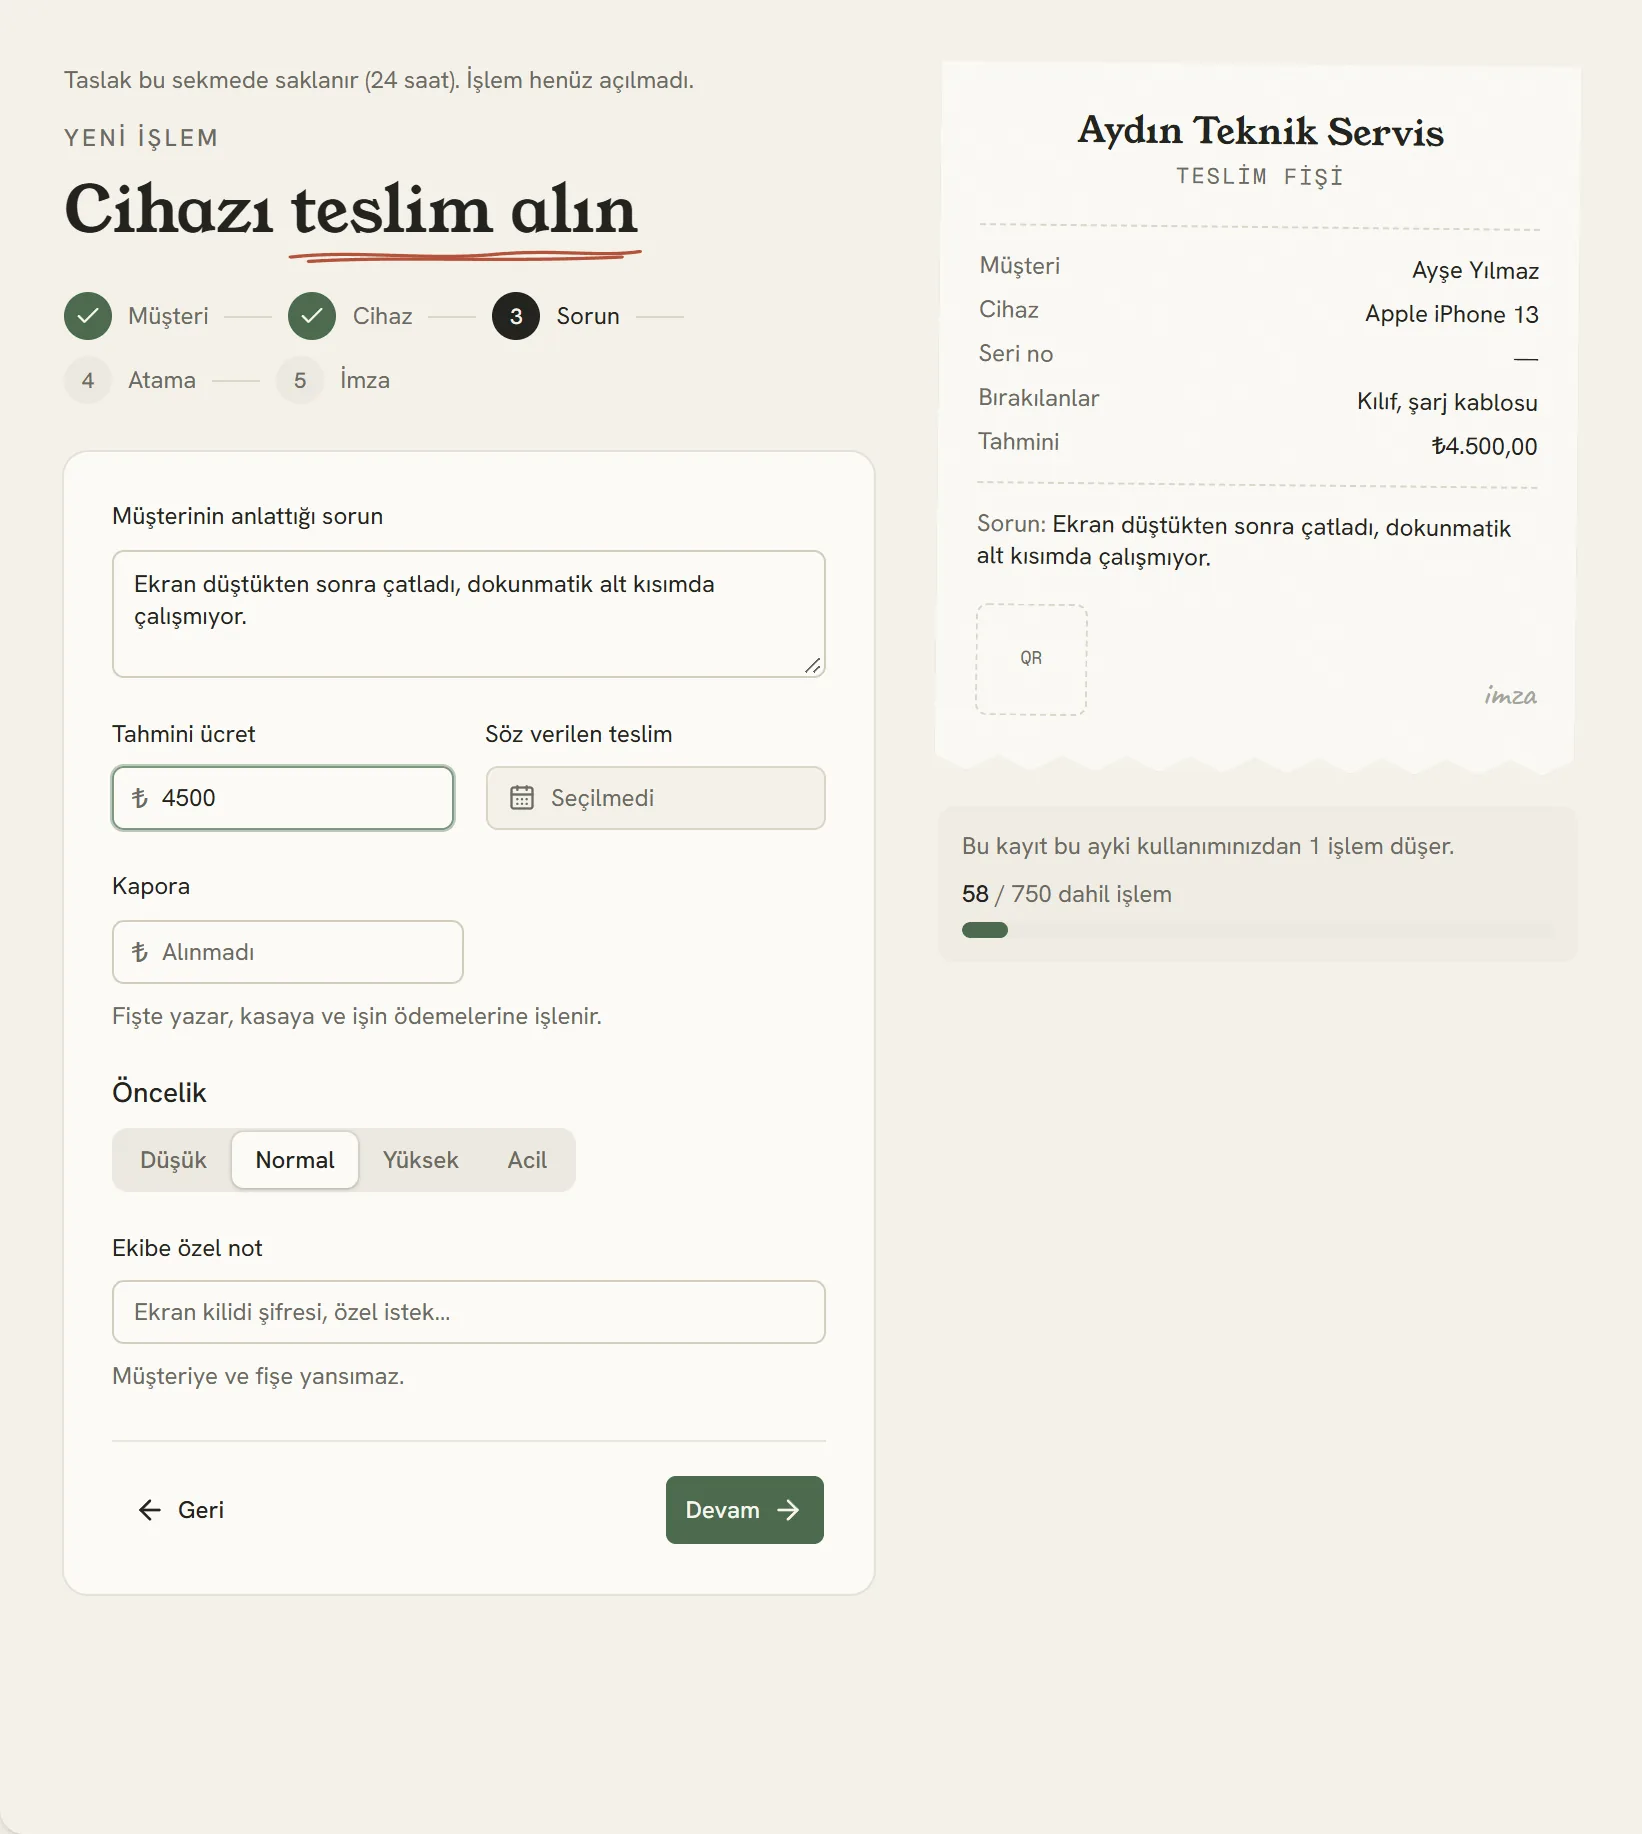Click the step 4 Atama circle
The image size is (1642, 1834).
point(88,380)
